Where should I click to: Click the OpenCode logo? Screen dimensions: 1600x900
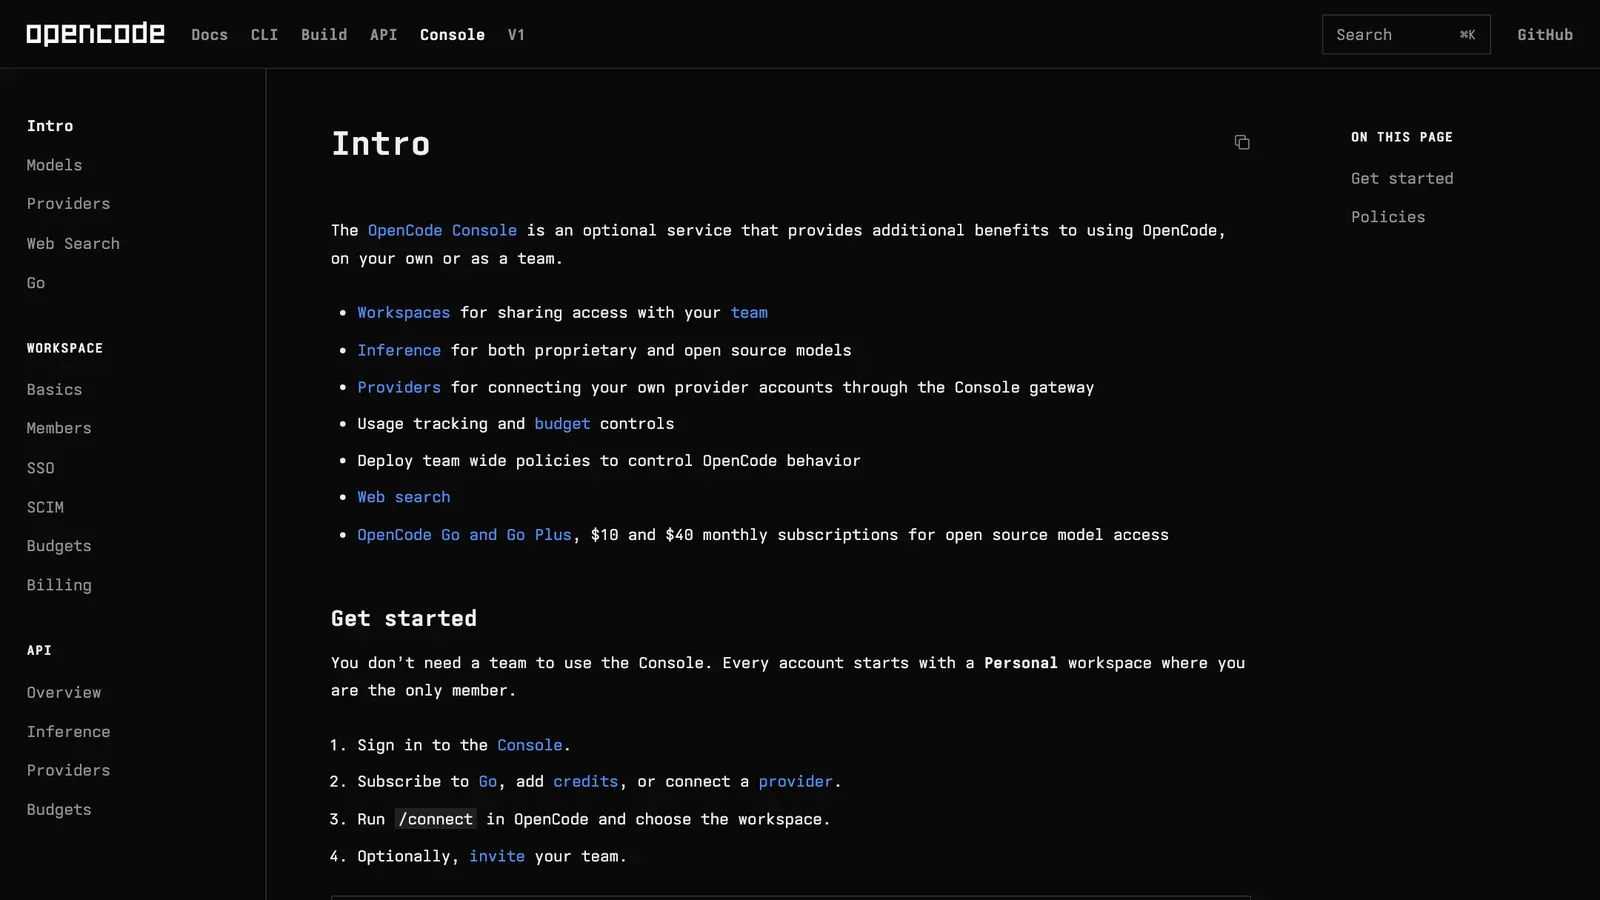95,34
